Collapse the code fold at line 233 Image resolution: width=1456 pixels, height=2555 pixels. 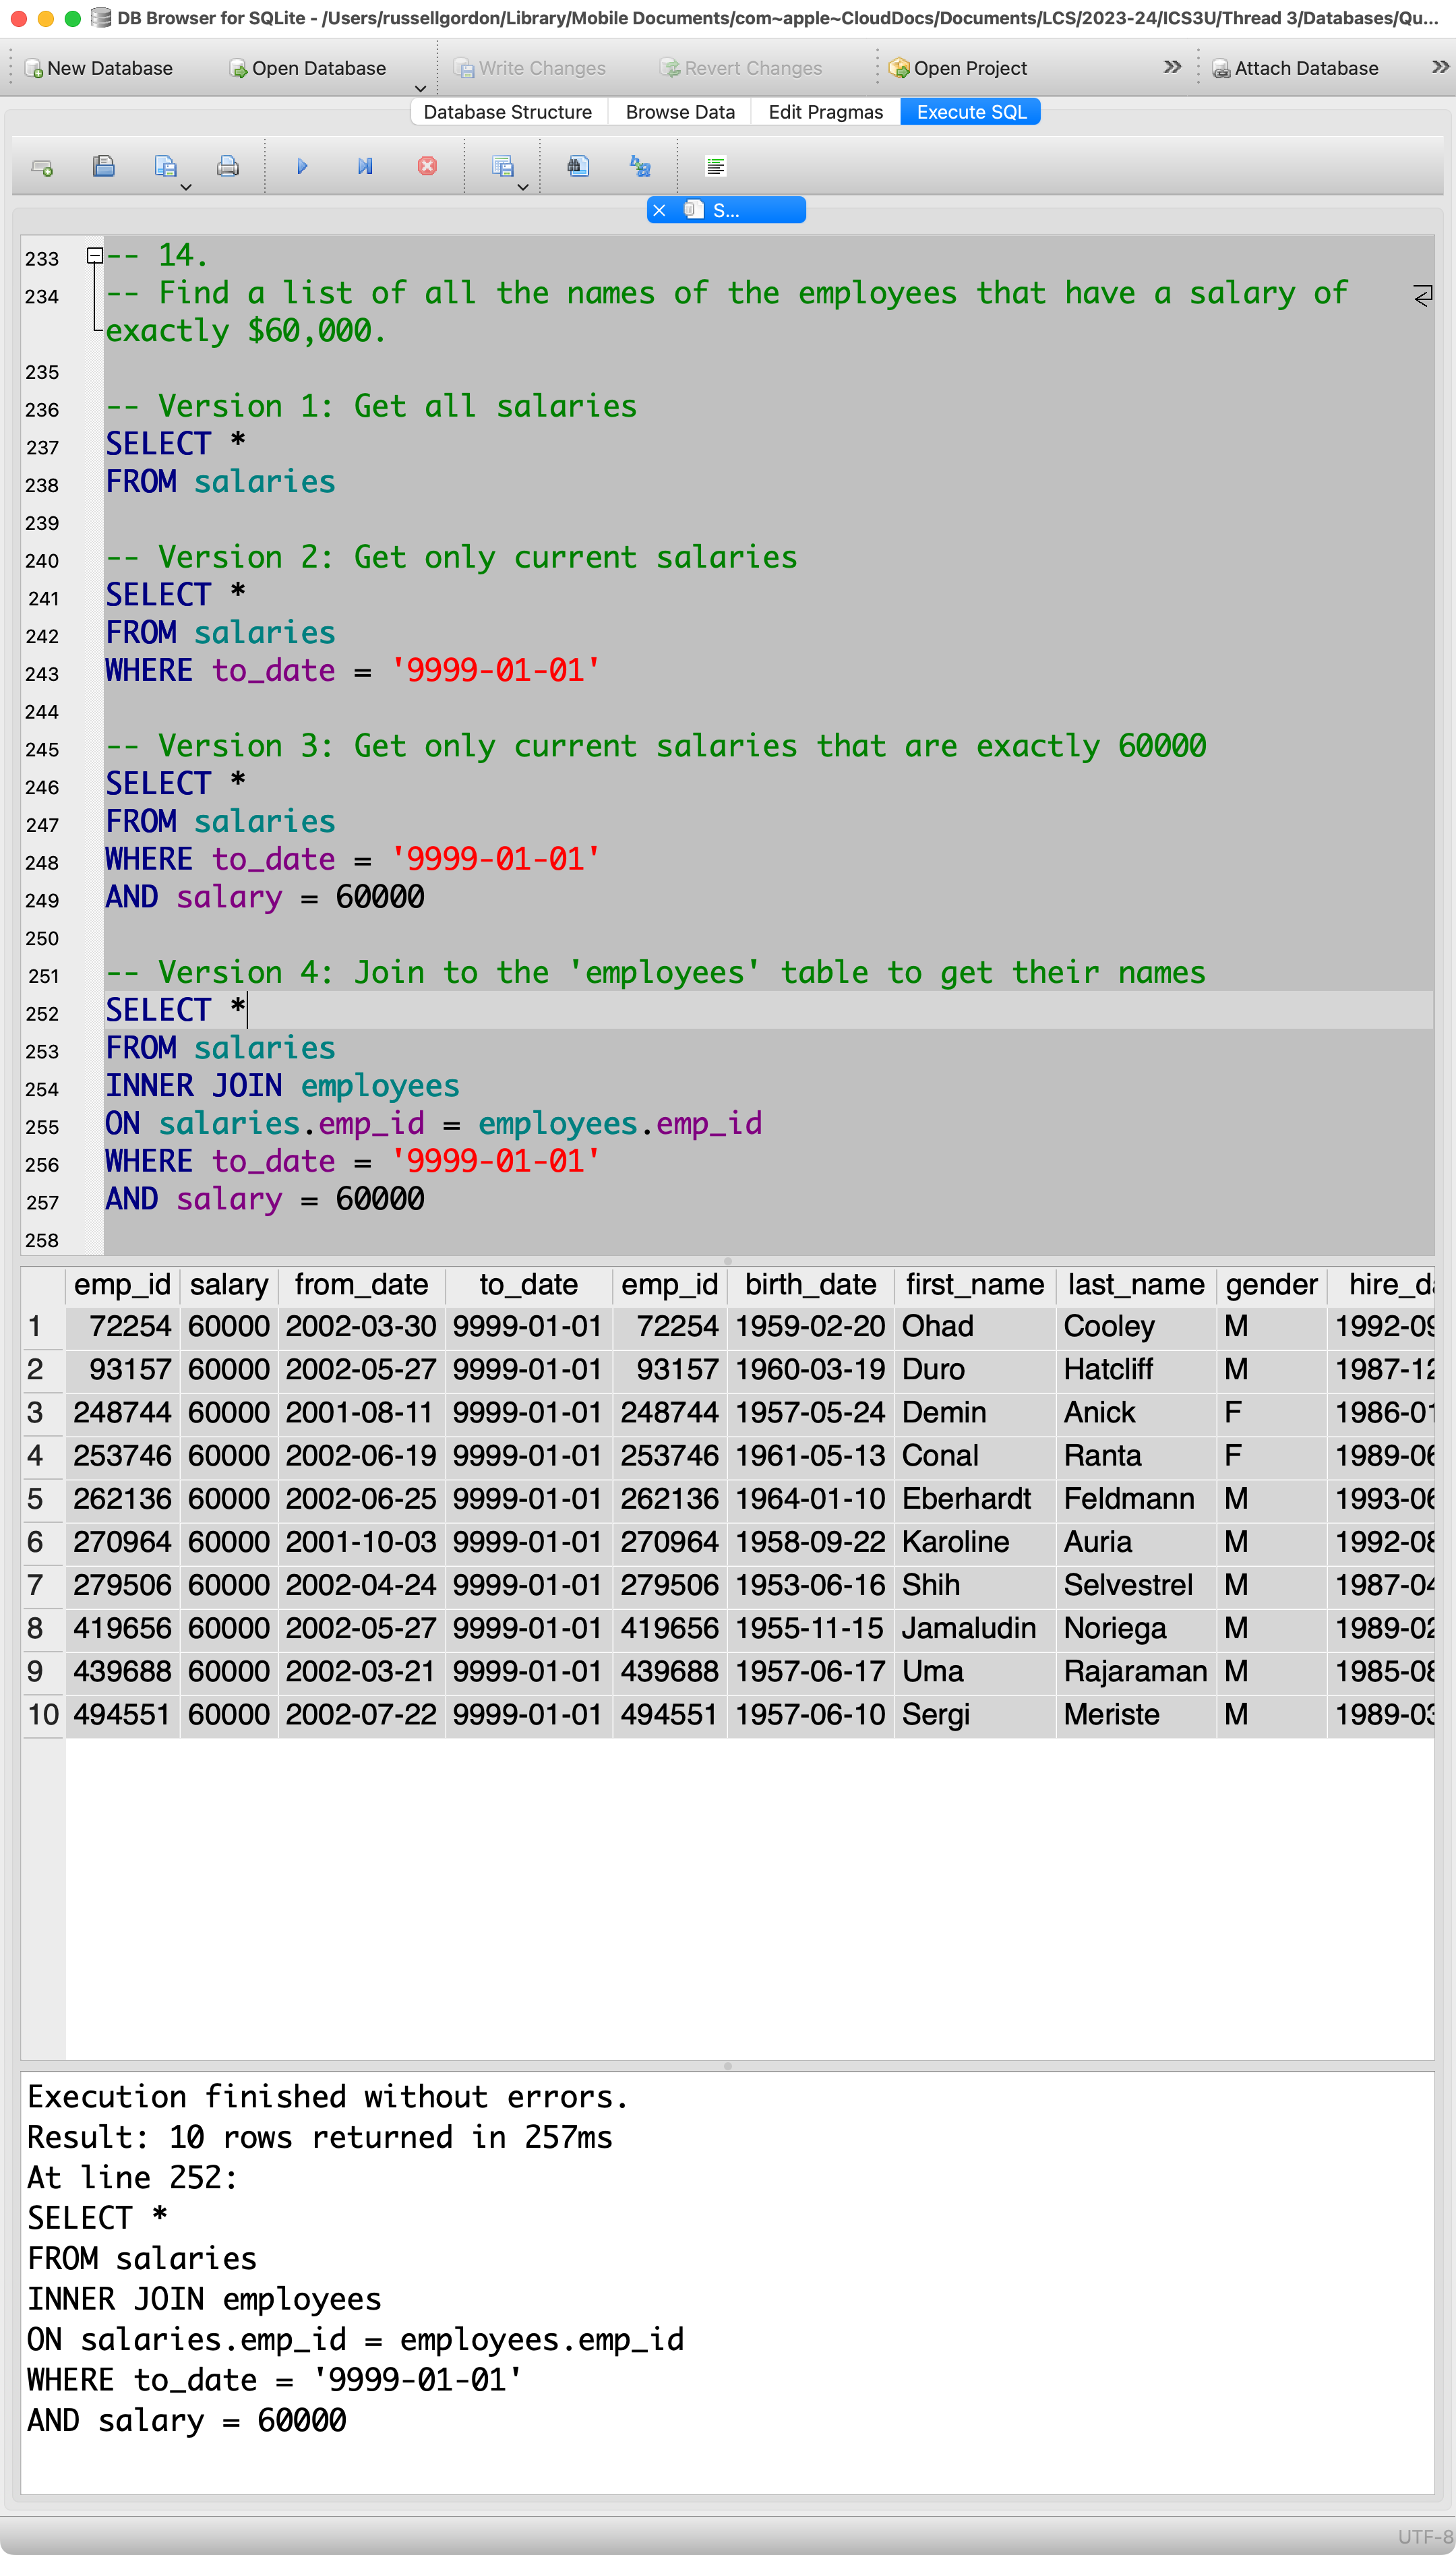(94, 256)
